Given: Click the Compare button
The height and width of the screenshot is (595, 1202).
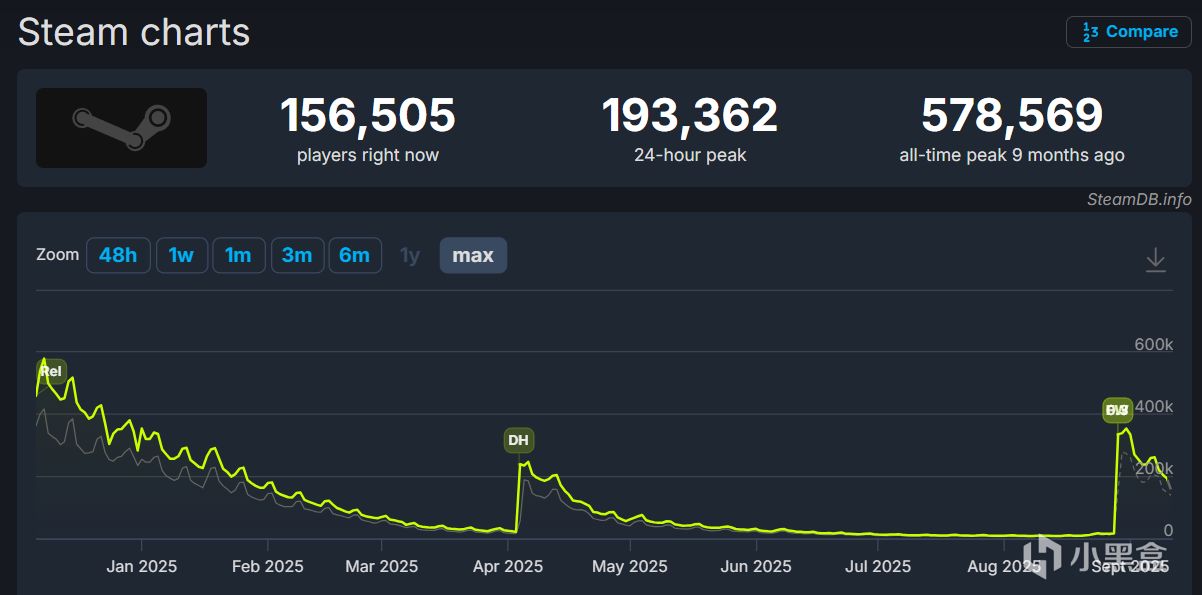Looking at the screenshot, I should point(1129,32).
